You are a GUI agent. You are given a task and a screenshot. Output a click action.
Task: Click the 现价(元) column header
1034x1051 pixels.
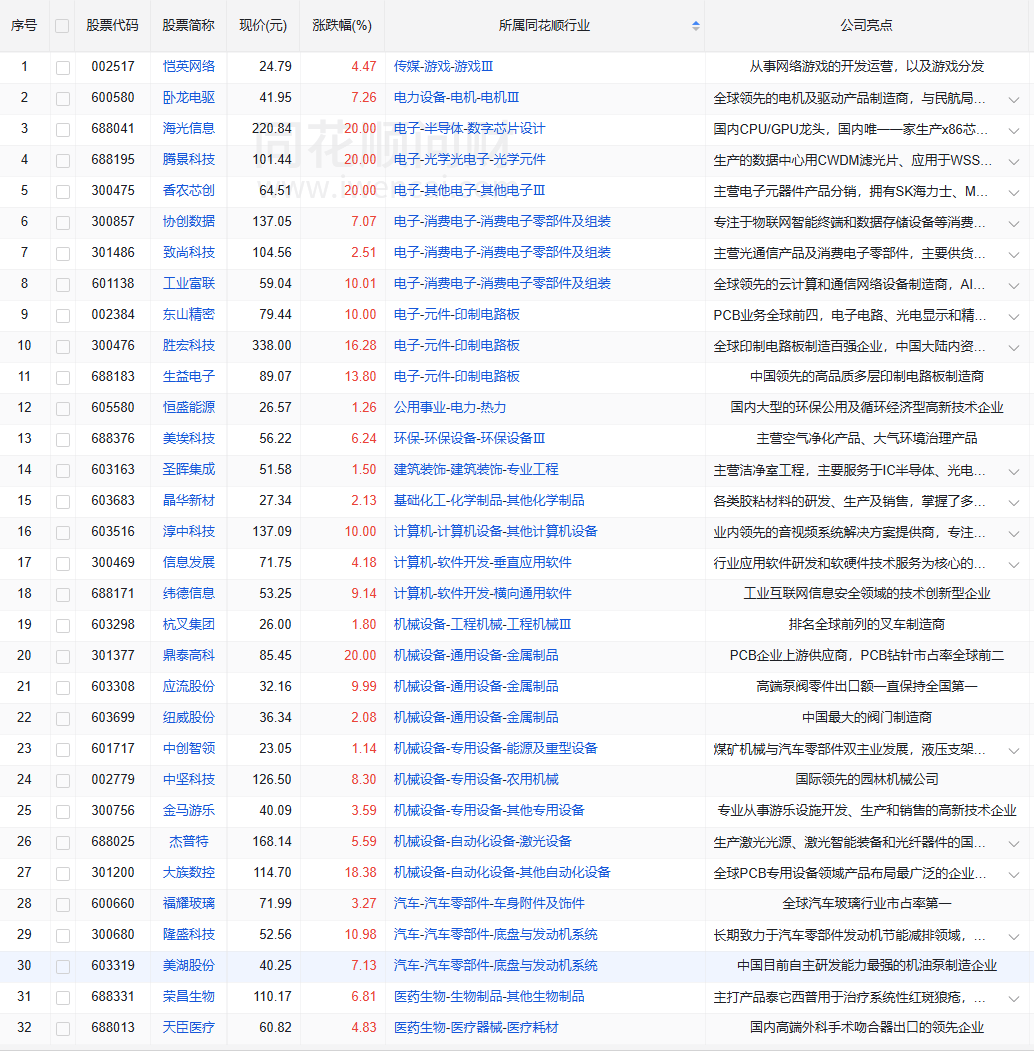pos(263,26)
